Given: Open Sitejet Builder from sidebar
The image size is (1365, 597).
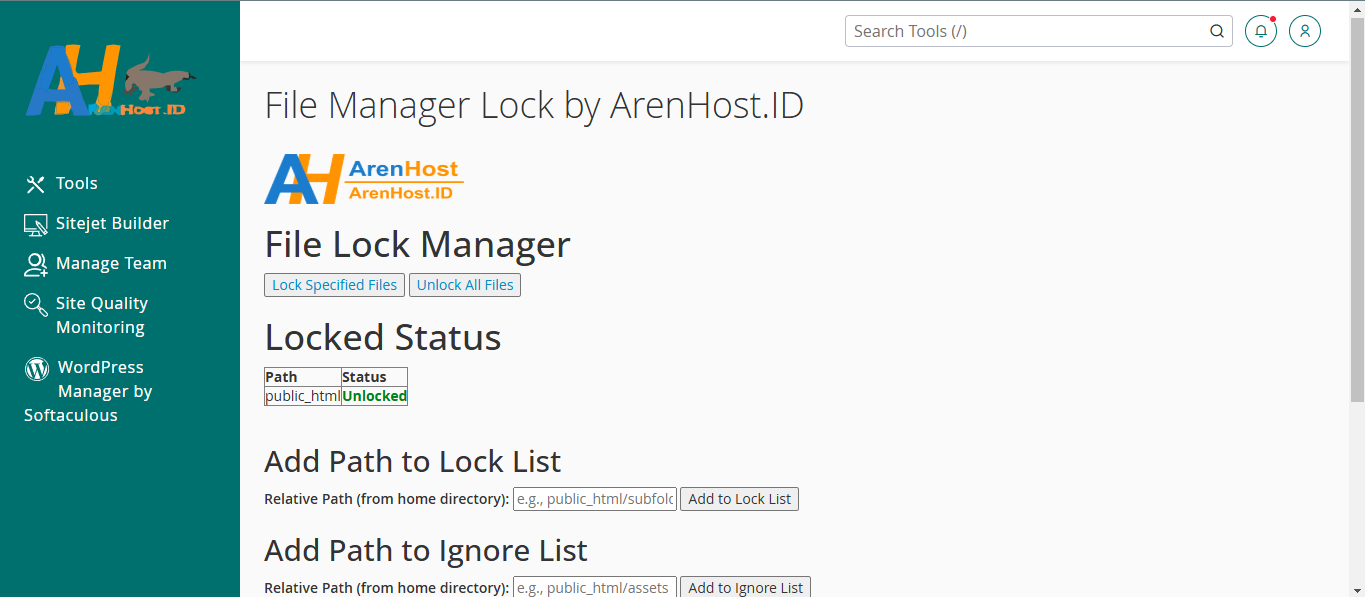Looking at the screenshot, I should coord(112,224).
